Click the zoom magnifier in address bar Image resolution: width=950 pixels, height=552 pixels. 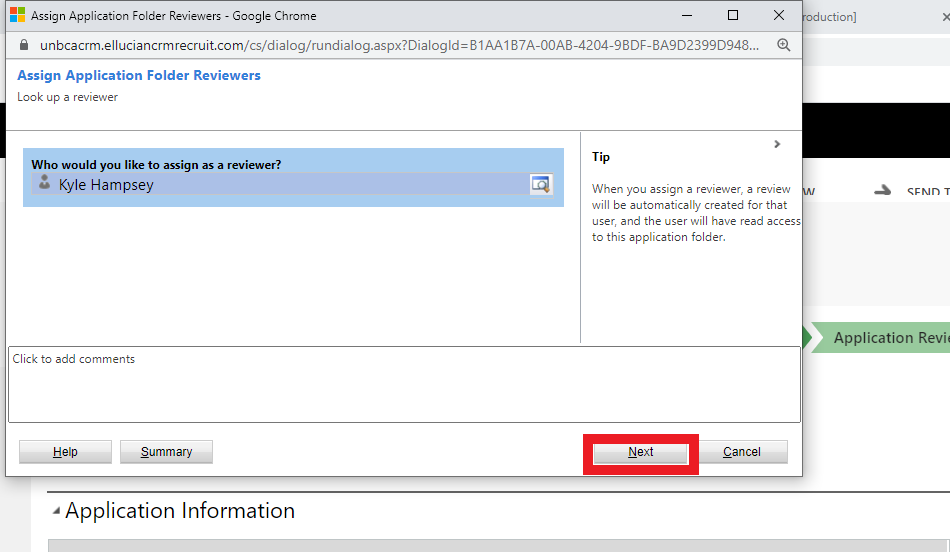(x=783, y=46)
